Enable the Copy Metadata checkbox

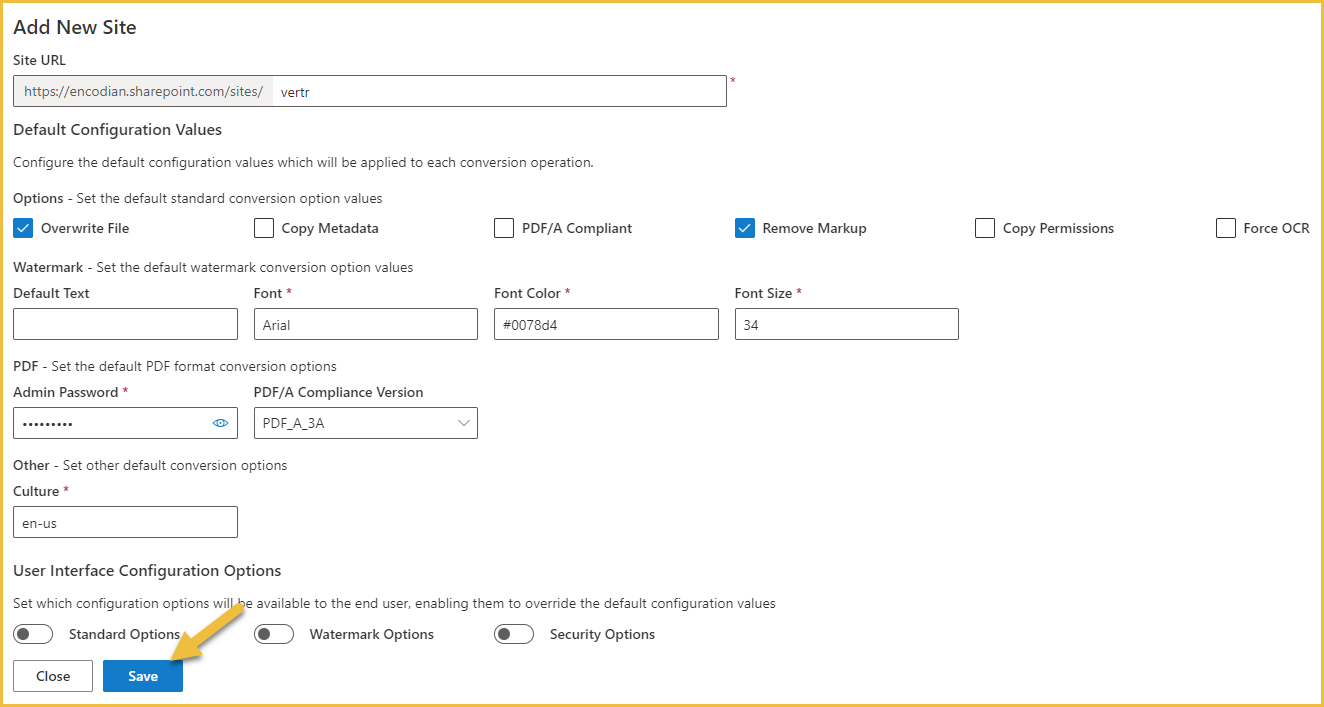(x=264, y=228)
